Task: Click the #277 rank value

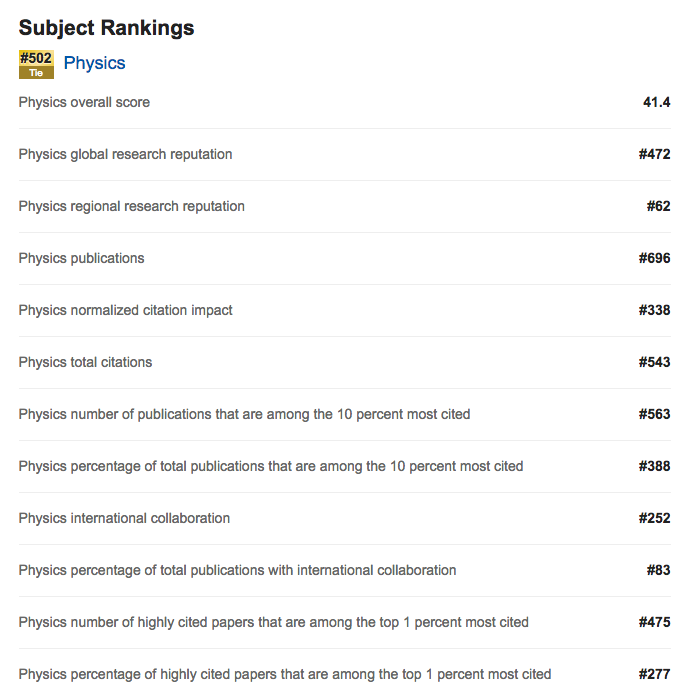Action: [x=654, y=674]
